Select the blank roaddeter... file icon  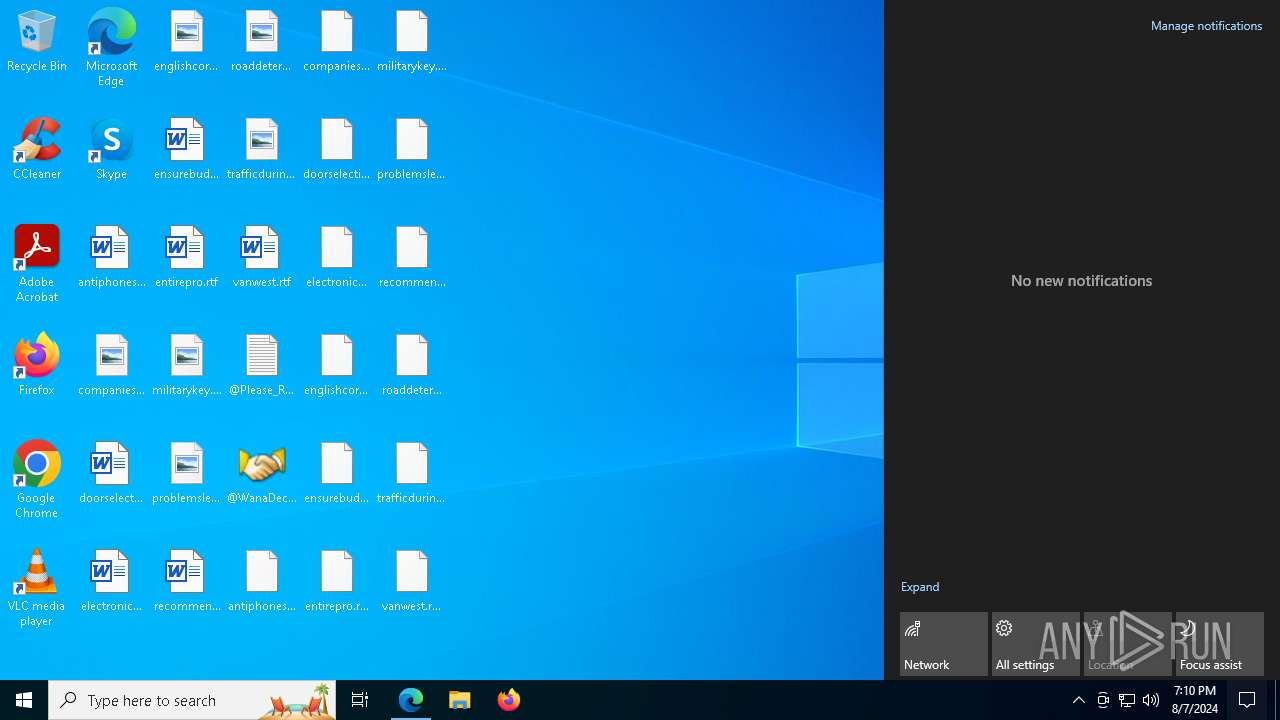coord(412,366)
